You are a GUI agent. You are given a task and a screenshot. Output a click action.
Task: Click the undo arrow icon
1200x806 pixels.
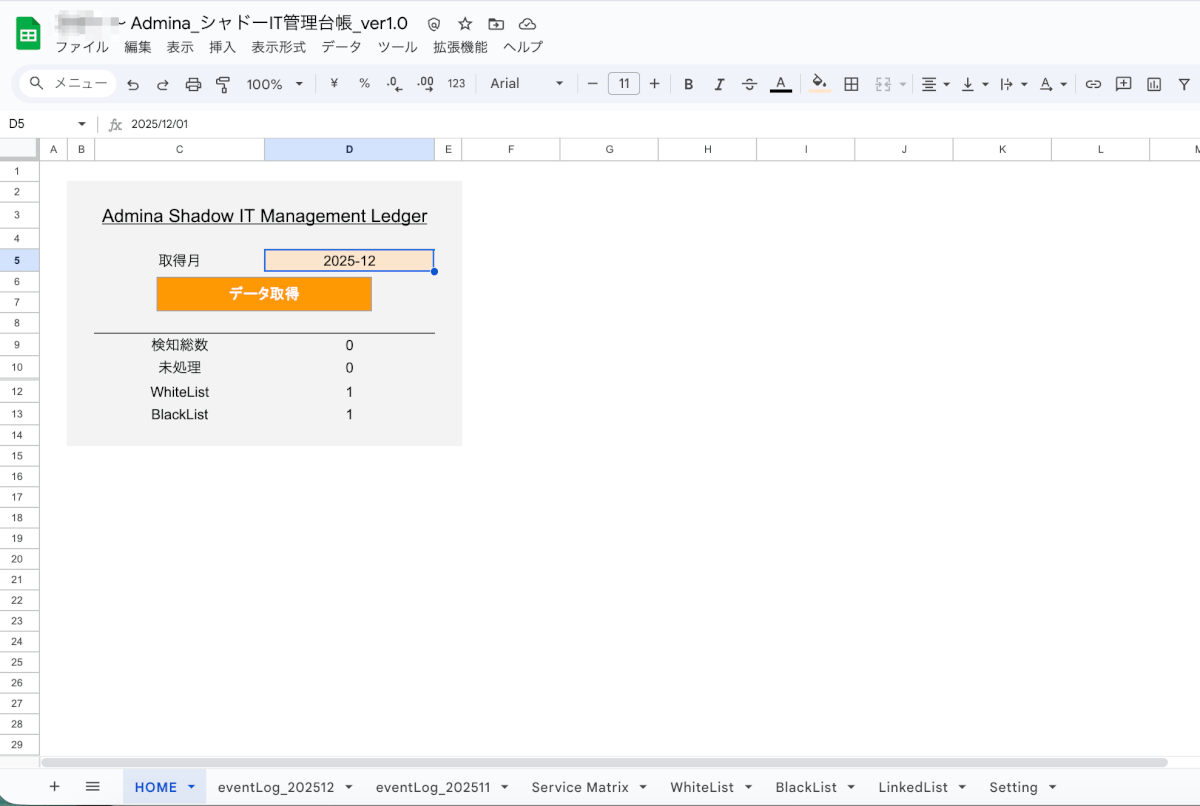tap(133, 84)
